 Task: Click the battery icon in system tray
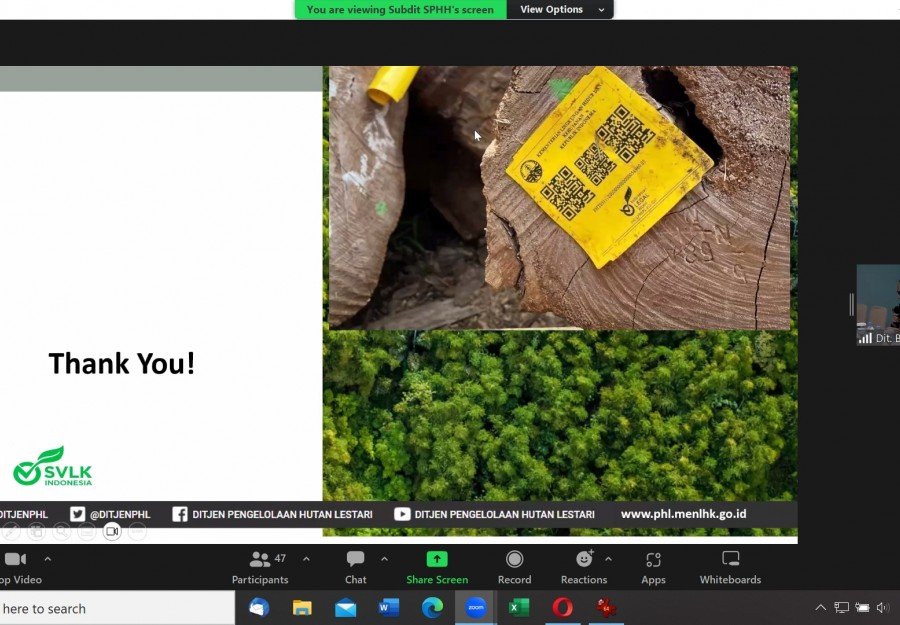point(862,607)
